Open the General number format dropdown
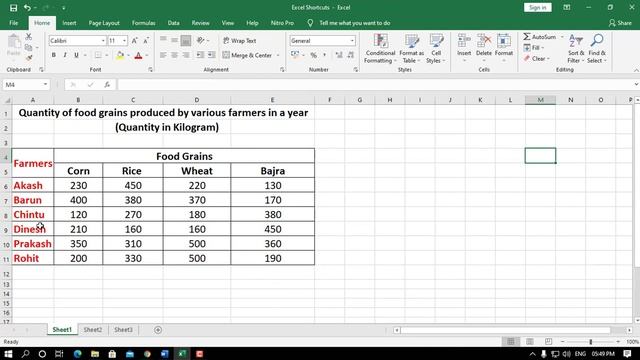The image size is (640, 360). tap(352, 41)
